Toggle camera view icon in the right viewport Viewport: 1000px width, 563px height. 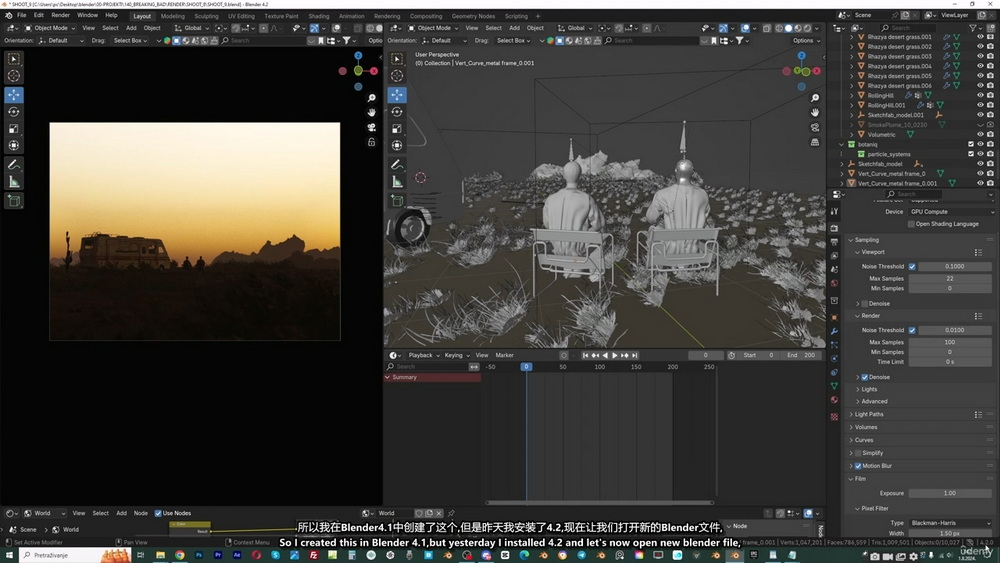click(814, 127)
